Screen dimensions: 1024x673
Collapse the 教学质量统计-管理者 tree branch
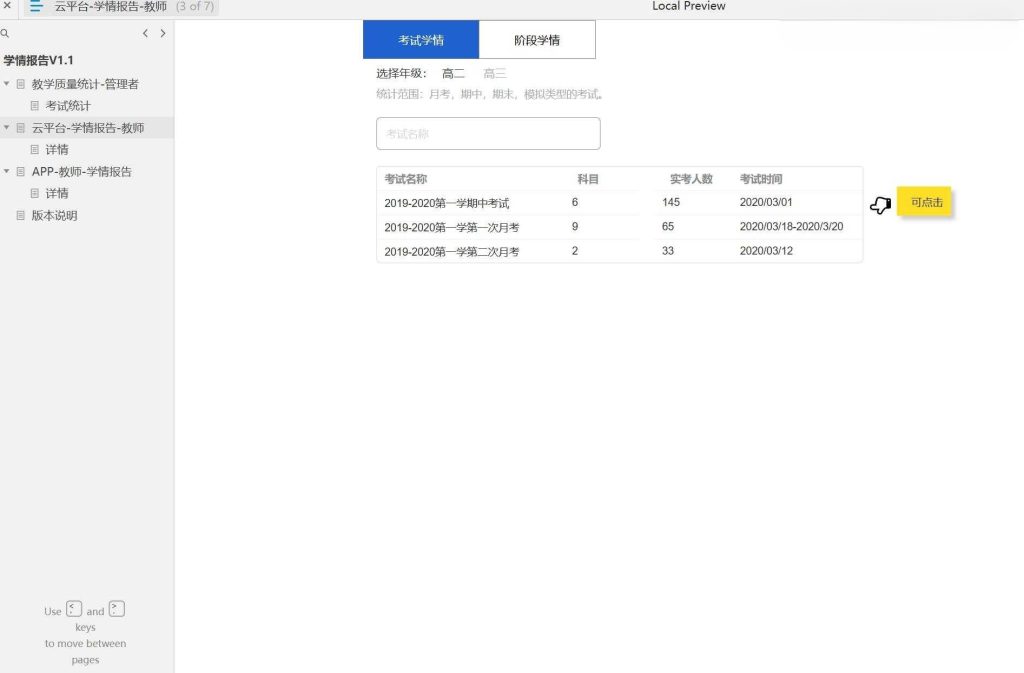coord(7,83)
